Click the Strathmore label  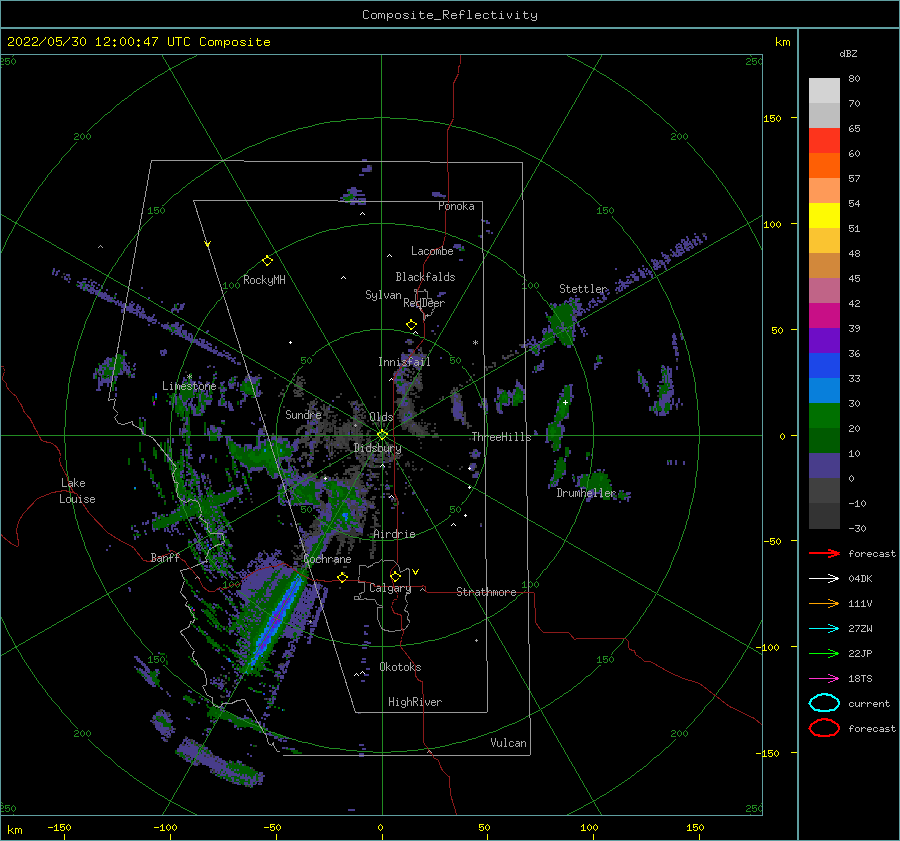(486, 592)
